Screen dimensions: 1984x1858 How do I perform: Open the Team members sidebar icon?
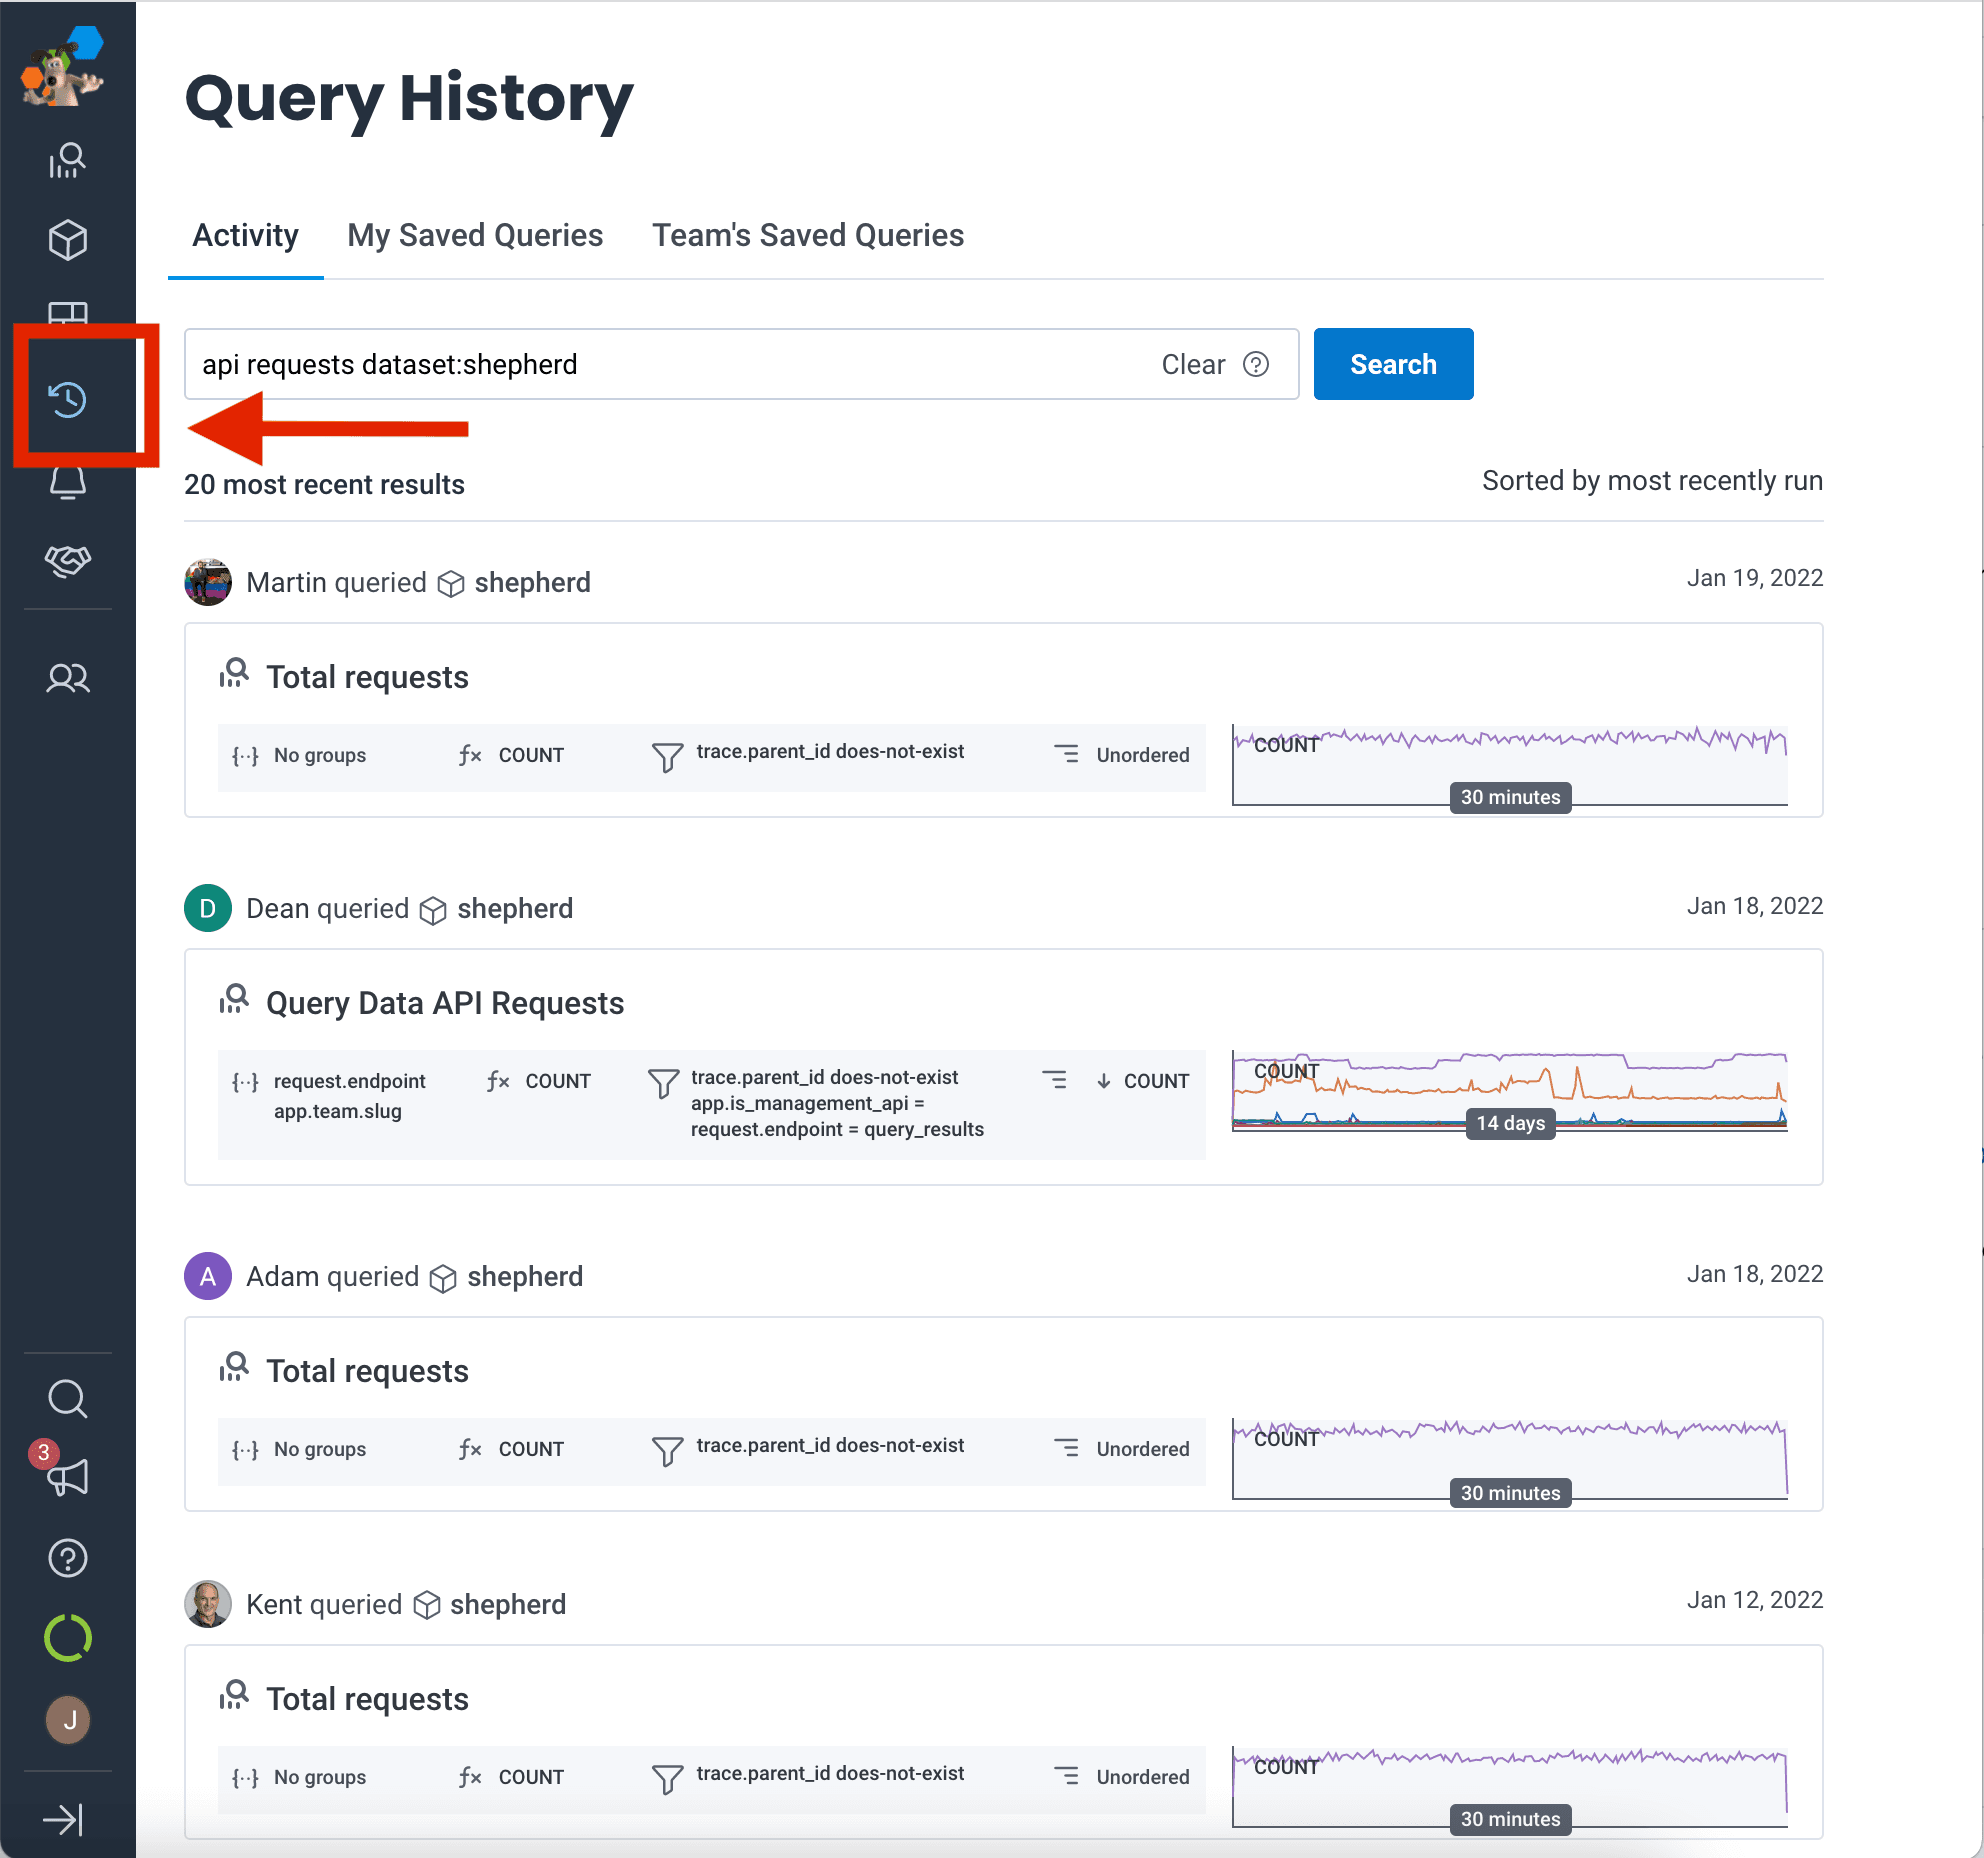click(67, 679)
